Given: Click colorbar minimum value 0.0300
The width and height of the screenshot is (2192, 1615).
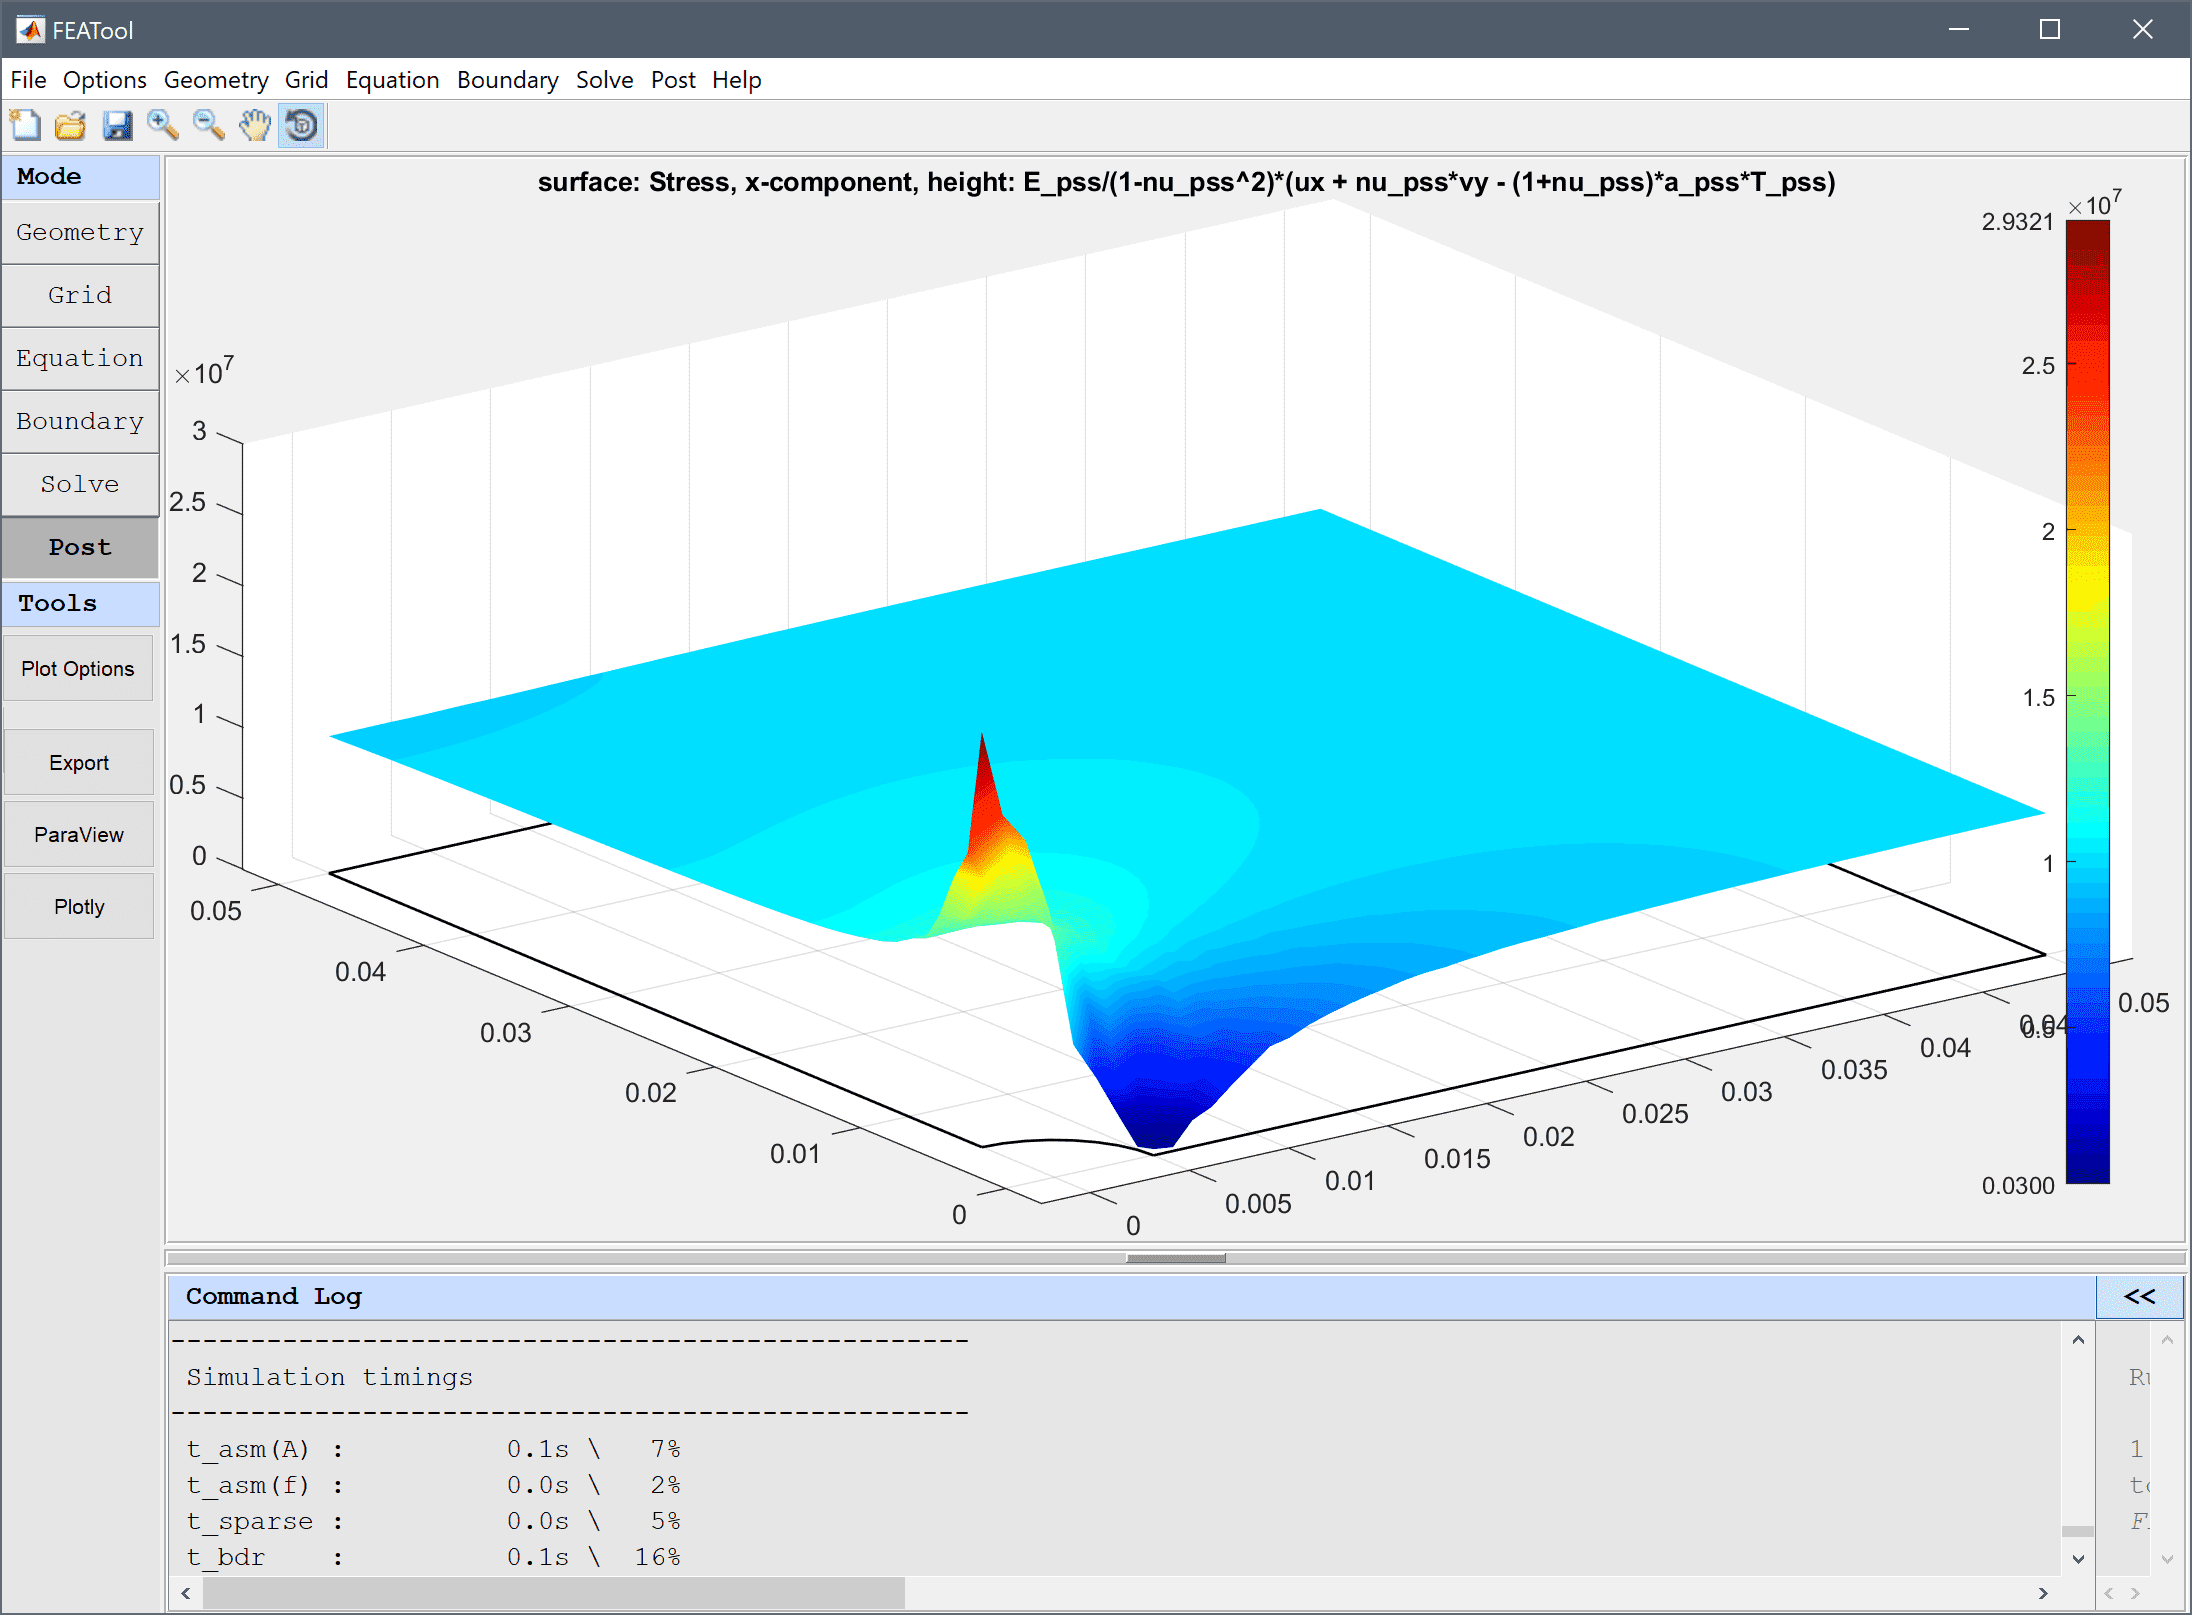Looking at the screenshot, I should pyautogui.click(x=2017, y=1186).
